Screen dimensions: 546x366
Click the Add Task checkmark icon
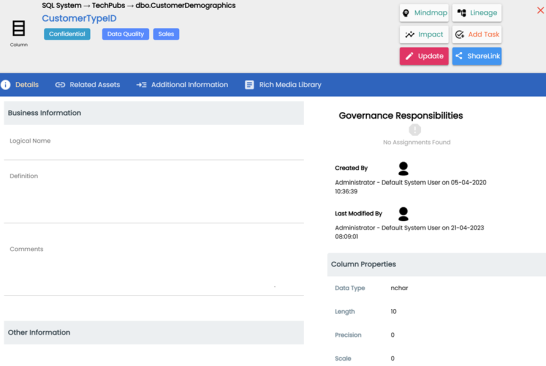(x=460, y=34)
